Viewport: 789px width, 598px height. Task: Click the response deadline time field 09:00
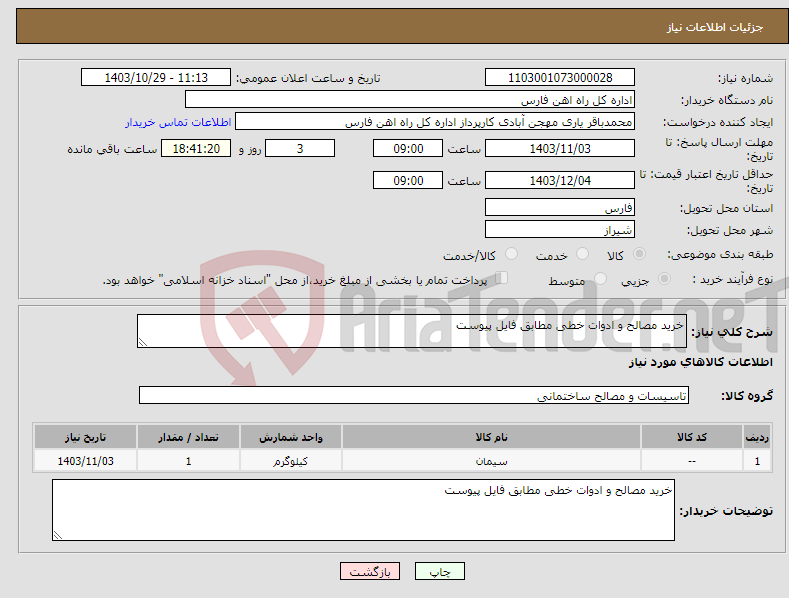pyautogui.click(x=408, y=148)
